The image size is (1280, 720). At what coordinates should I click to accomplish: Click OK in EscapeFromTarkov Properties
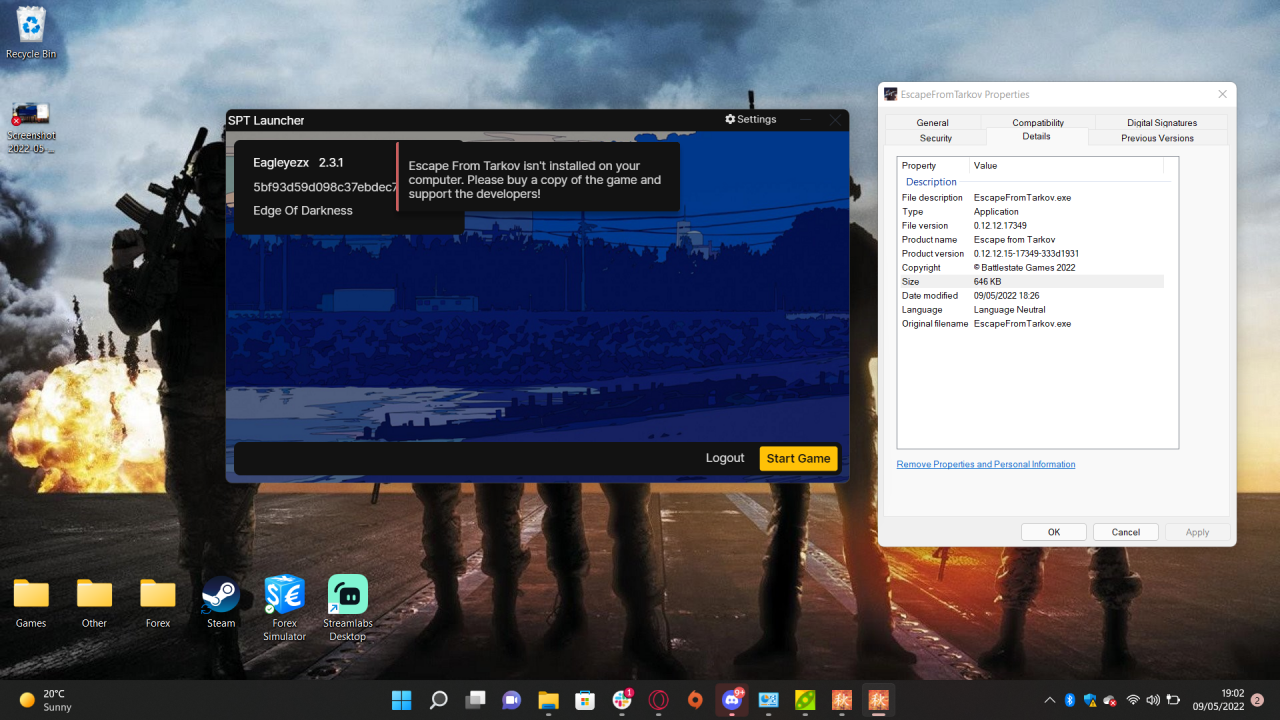(1054, 532)
